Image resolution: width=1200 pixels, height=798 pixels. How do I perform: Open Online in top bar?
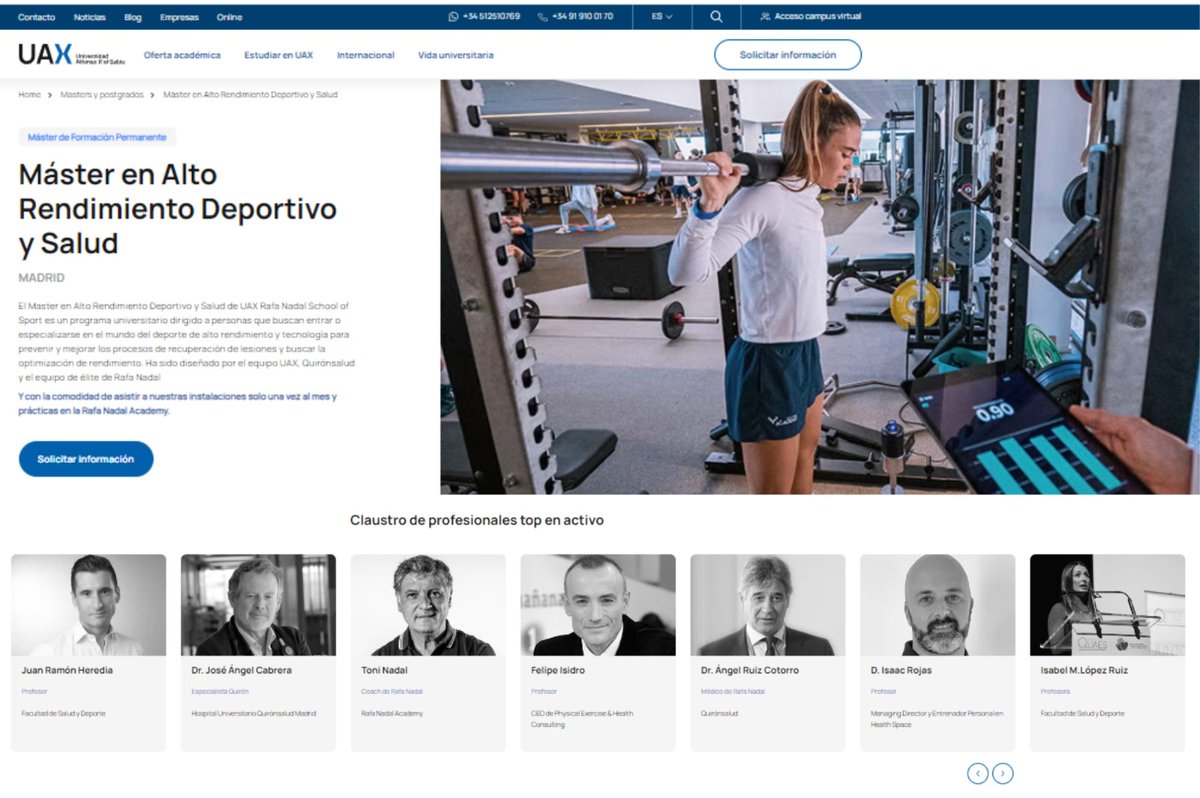click(229, 17)
